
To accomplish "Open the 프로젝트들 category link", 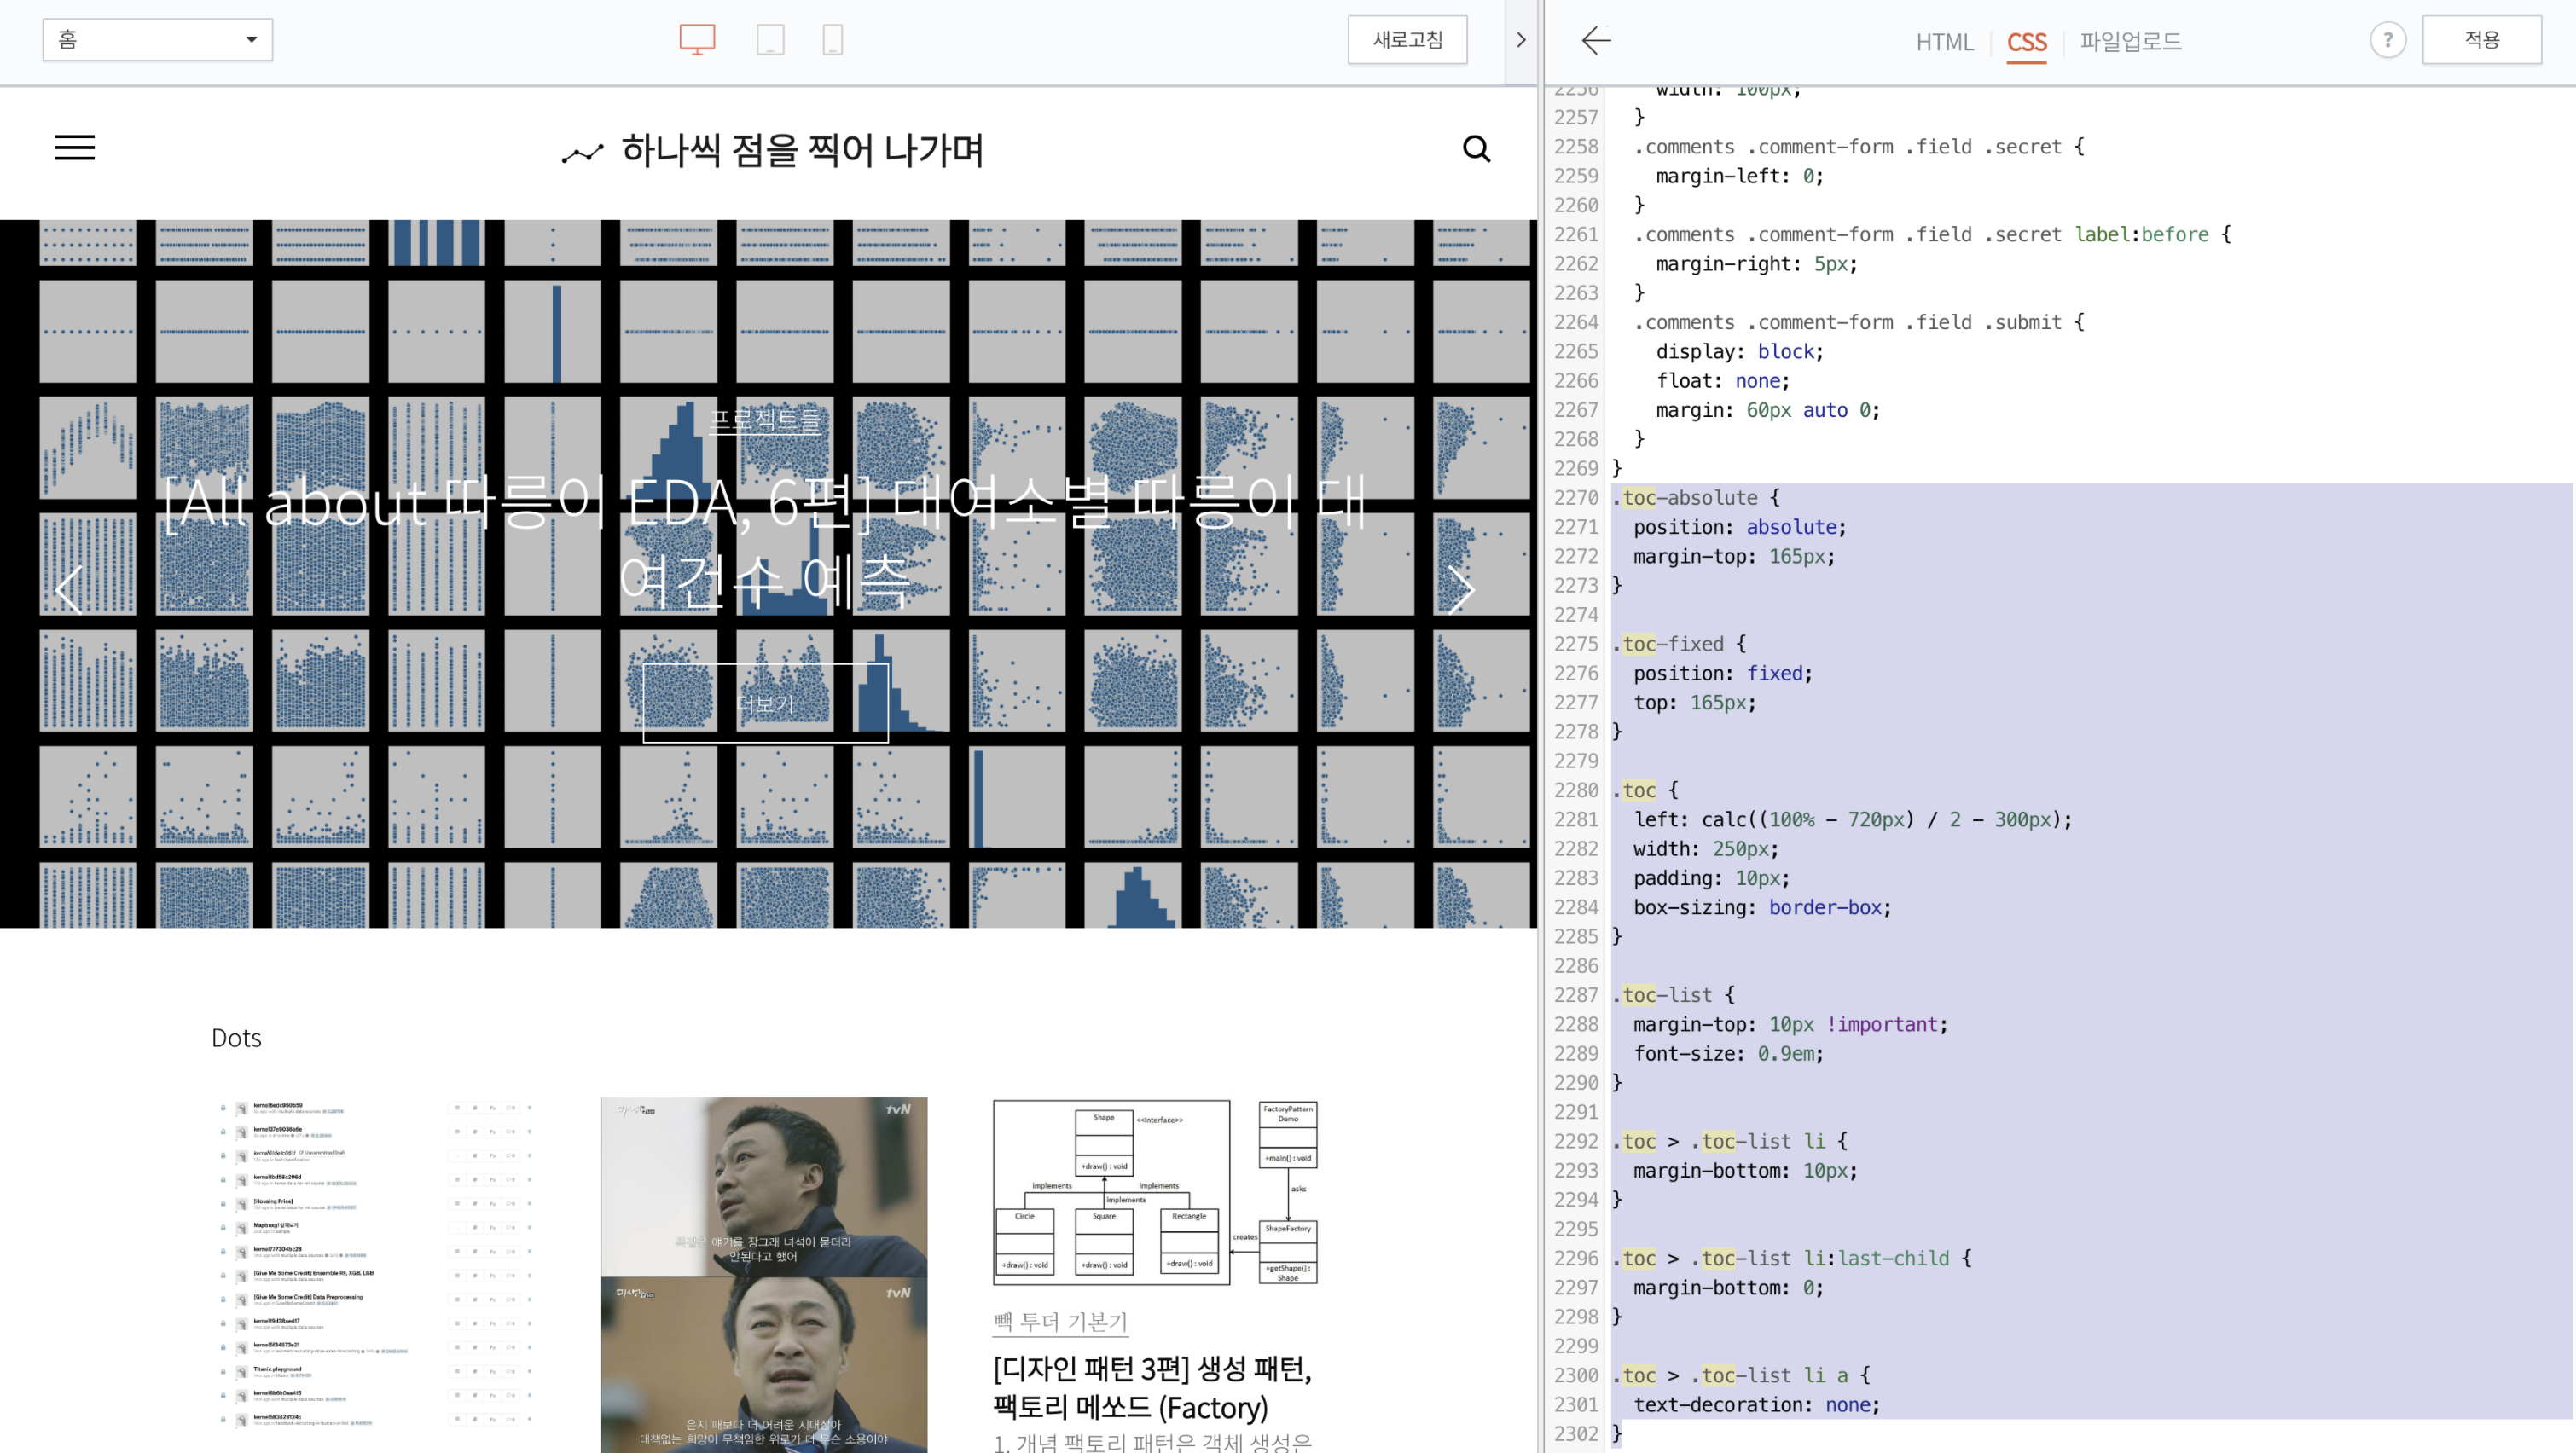I will click(x=765, y=421).
